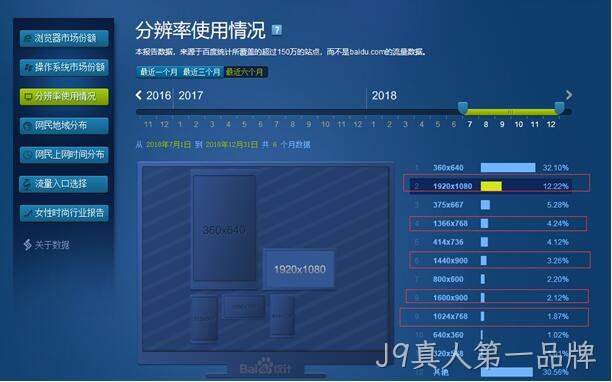Screen dimensions: 612x382
Task: Open 网民上网时间分布 sidebar item
Action: tap(64, 155)
